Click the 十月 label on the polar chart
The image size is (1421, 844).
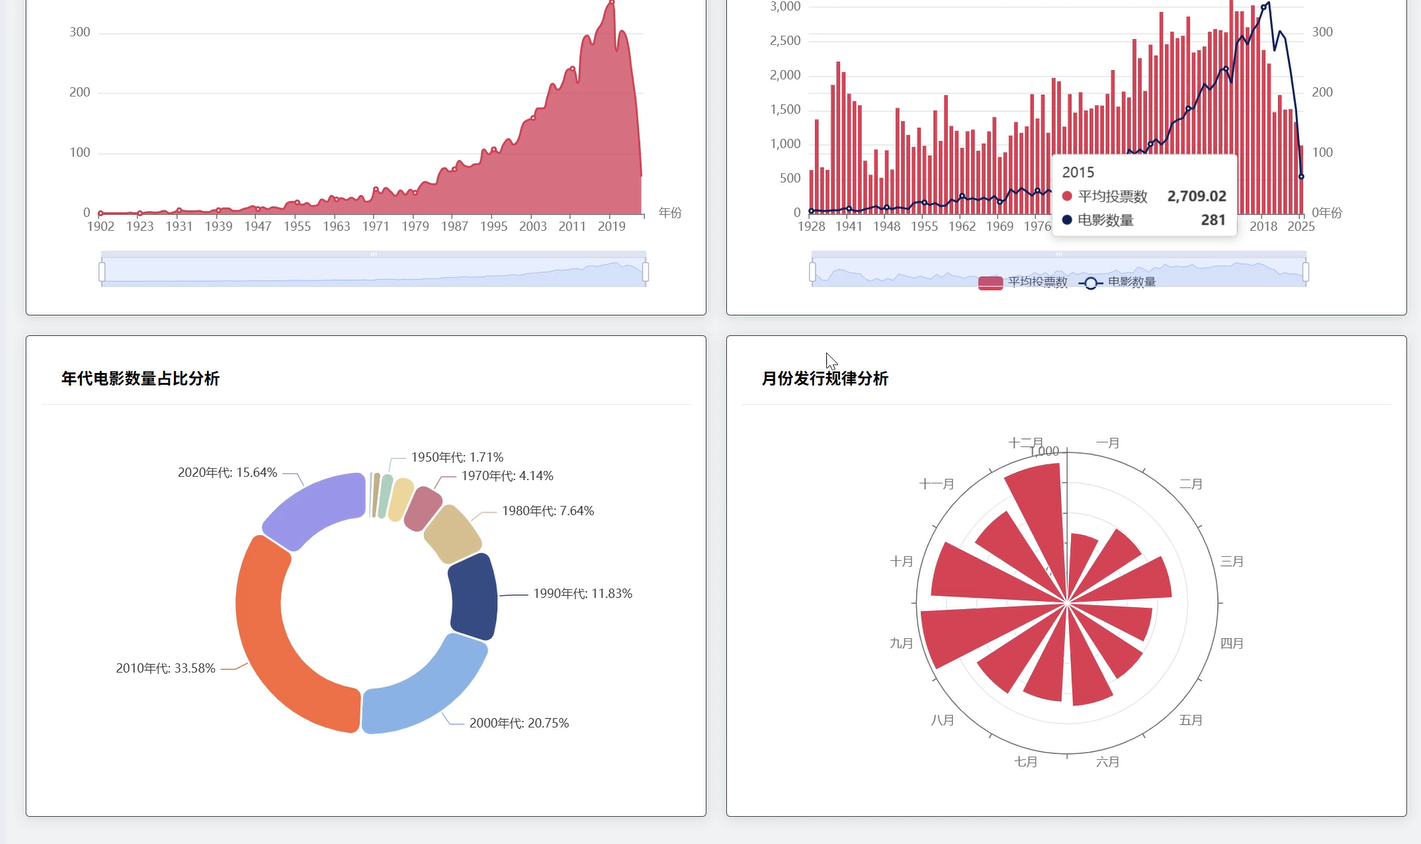[x=902, y=562]
